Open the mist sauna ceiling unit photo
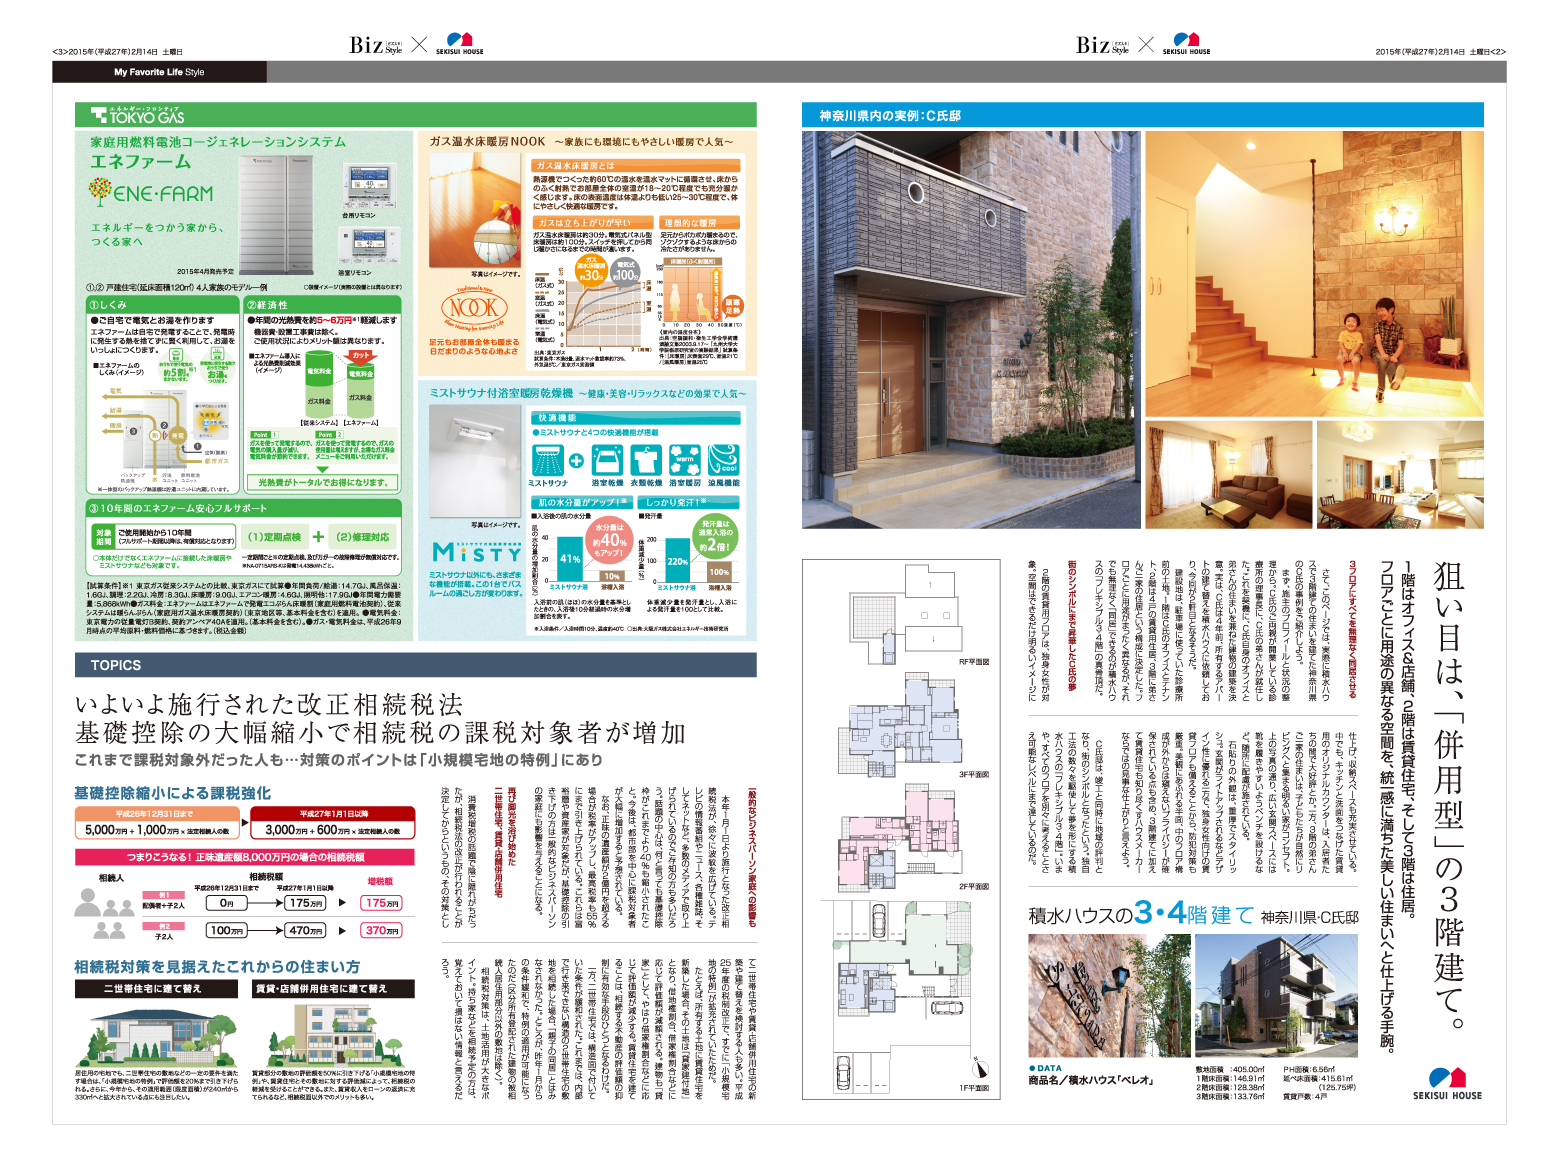This screenshot has height=1152, width=1549. (x=475, y=462)
